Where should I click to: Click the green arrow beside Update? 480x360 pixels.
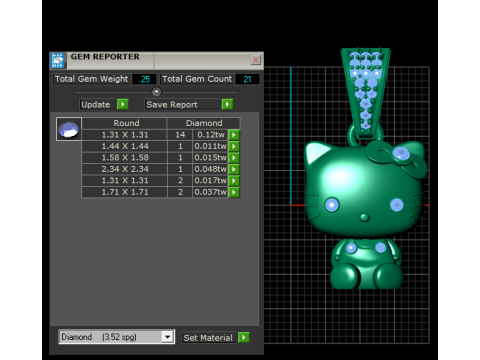coord(123,104)
